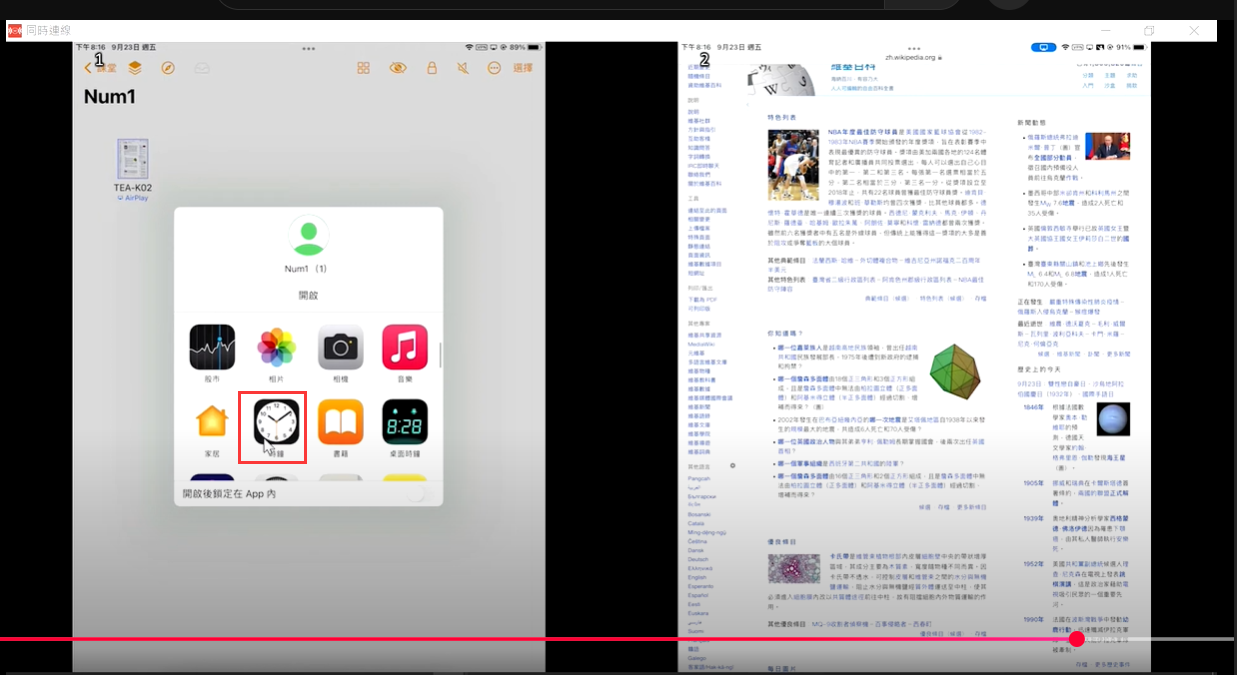
Task: Select the TEA-K02 device thumbnail
Action: coord(132,160)
